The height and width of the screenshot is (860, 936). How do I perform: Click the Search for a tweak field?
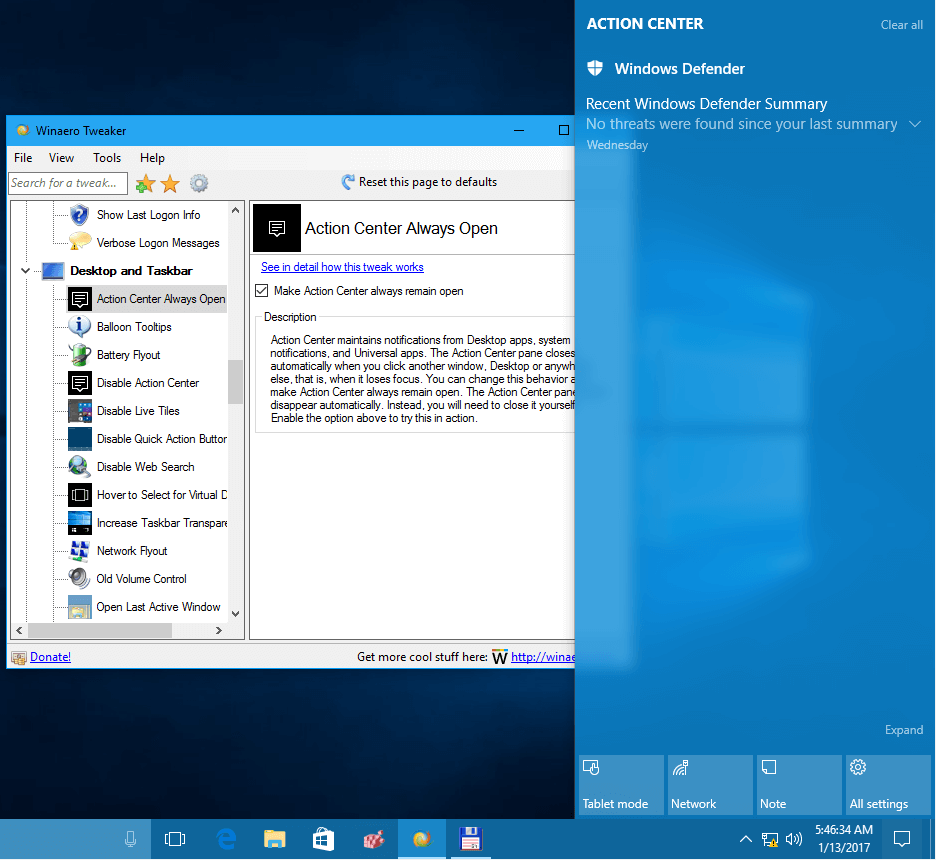pyautogui.click(x=68, y=183)
